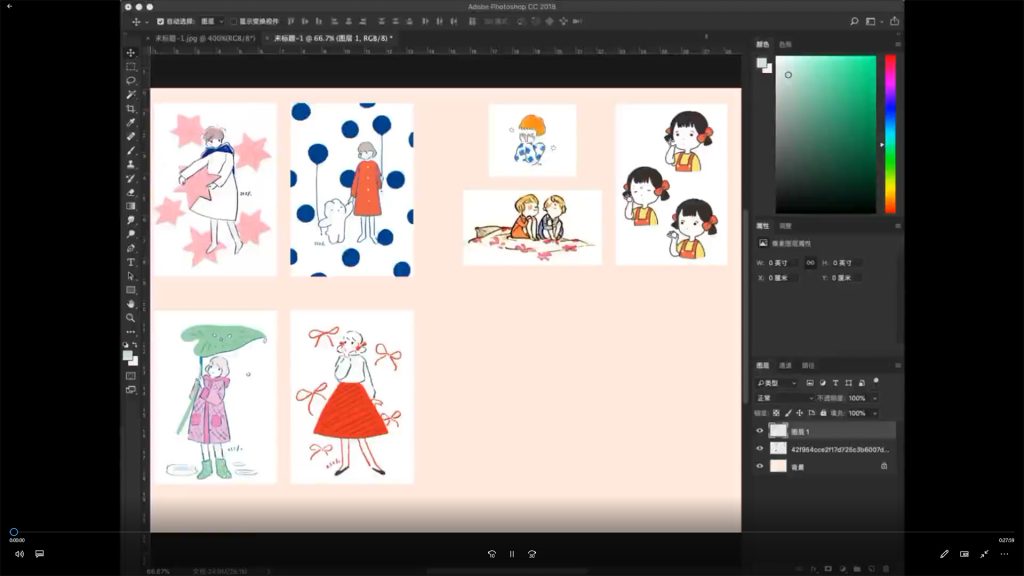Click the rainbow hue slider strip
The image size is (1024, 576).
[890, 133]
